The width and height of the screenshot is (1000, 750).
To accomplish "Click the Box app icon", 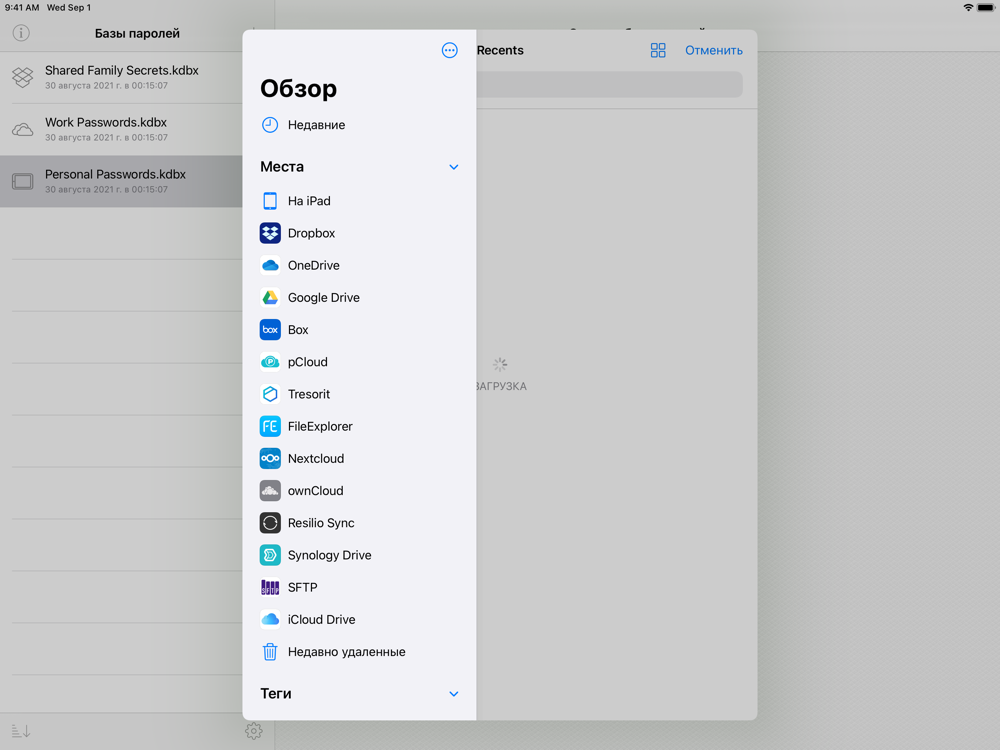I will click(270, 330).
